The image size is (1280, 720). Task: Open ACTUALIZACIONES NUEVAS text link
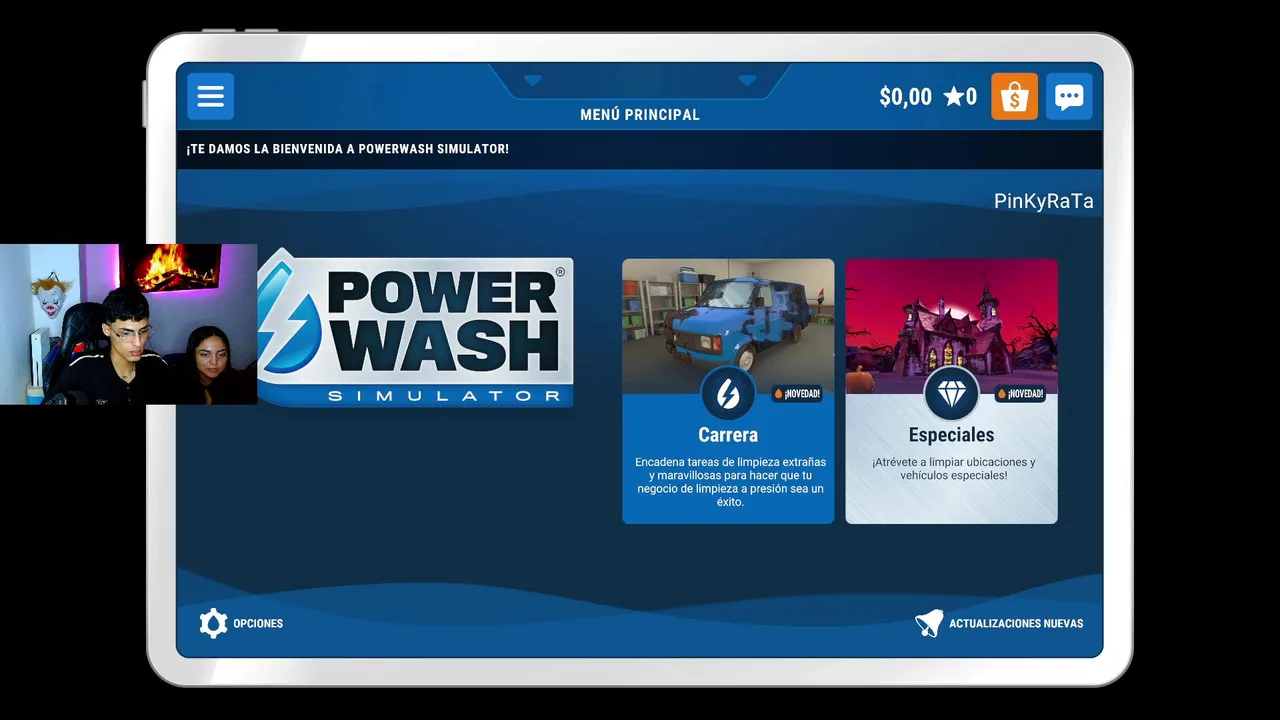pos(1016,623)
